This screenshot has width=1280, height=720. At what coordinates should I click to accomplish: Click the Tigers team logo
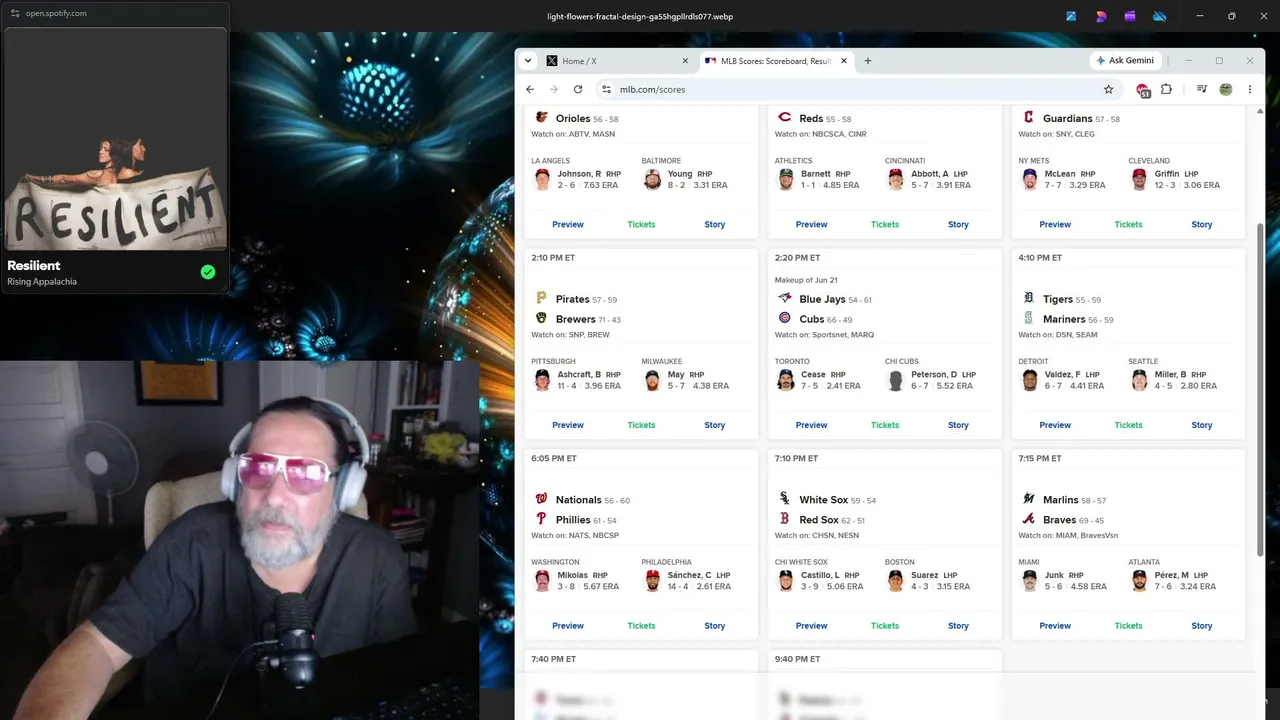[1028, 298]
